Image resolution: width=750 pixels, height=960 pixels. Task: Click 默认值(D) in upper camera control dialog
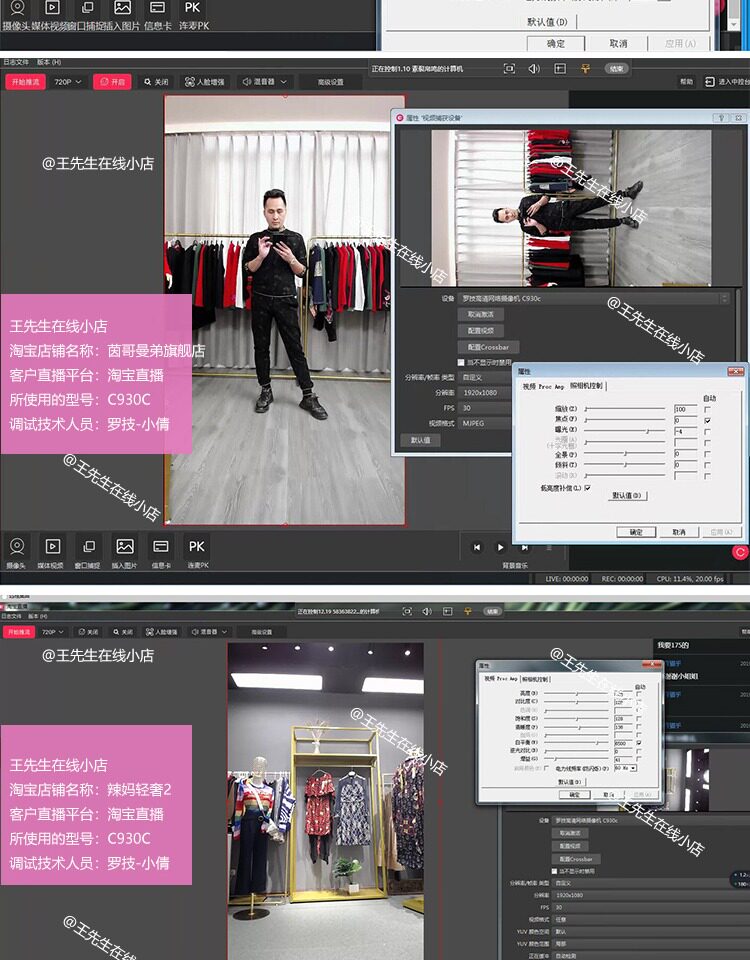click(626, 495)
